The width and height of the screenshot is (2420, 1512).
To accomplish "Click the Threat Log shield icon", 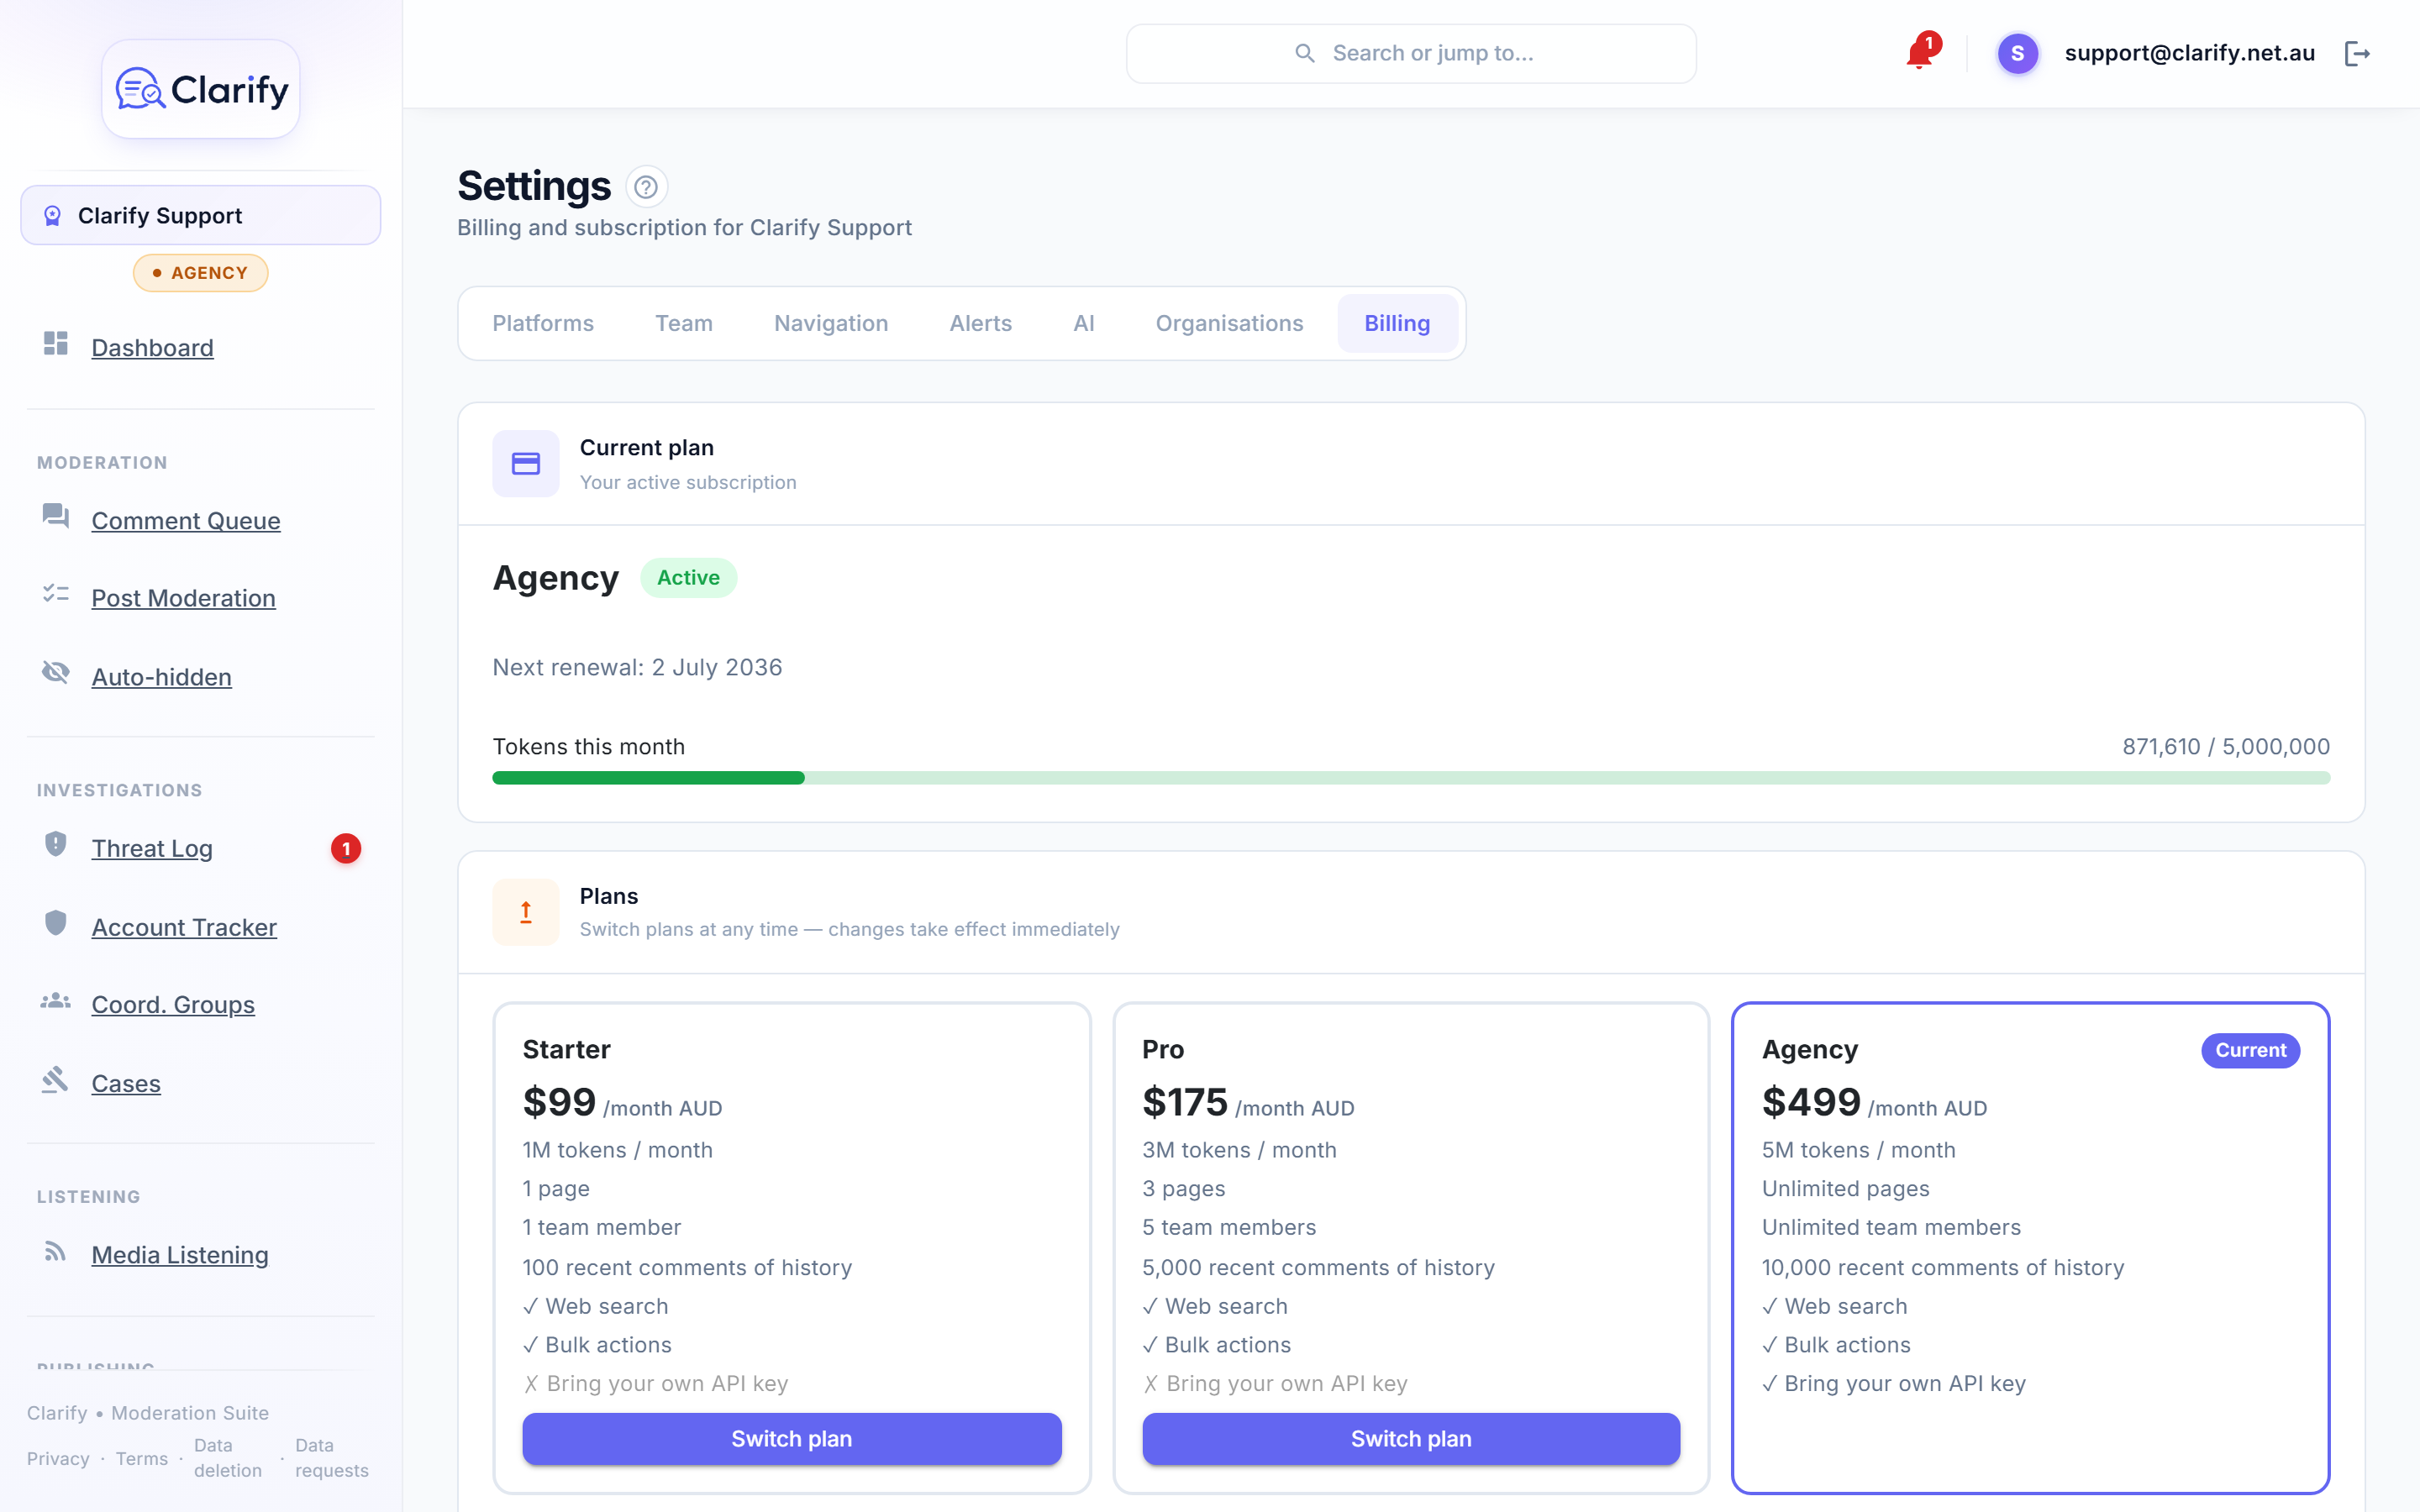I will [56, 844].
